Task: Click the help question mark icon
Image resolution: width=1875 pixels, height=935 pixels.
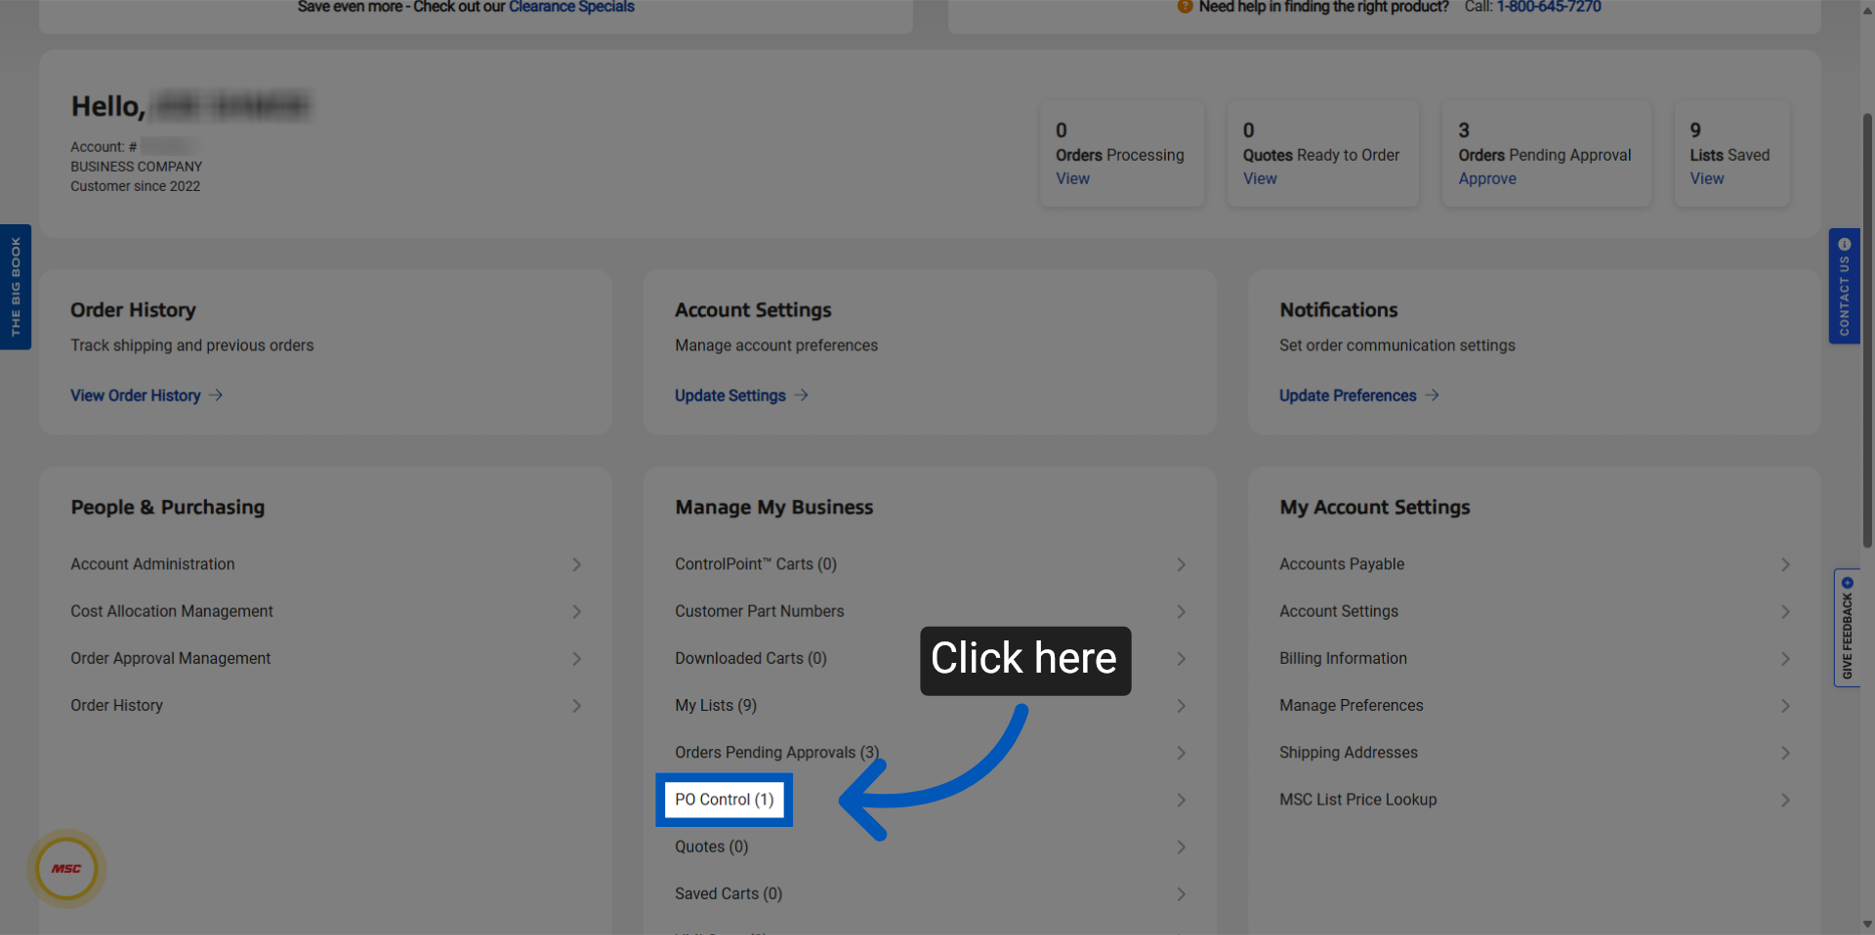Action: (1184, 6)
